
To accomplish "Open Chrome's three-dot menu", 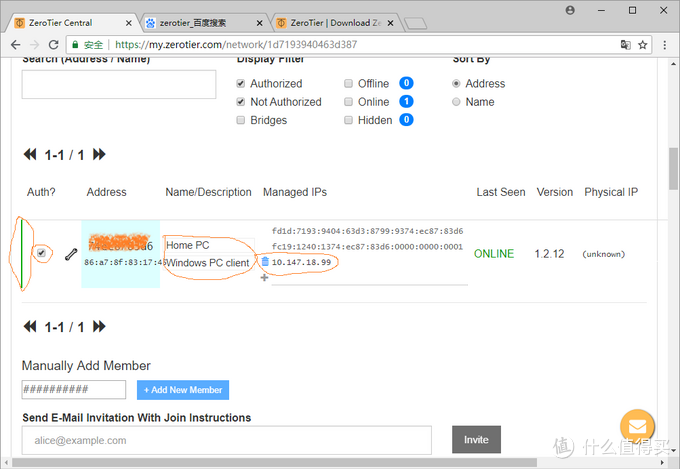I will 664,45.
